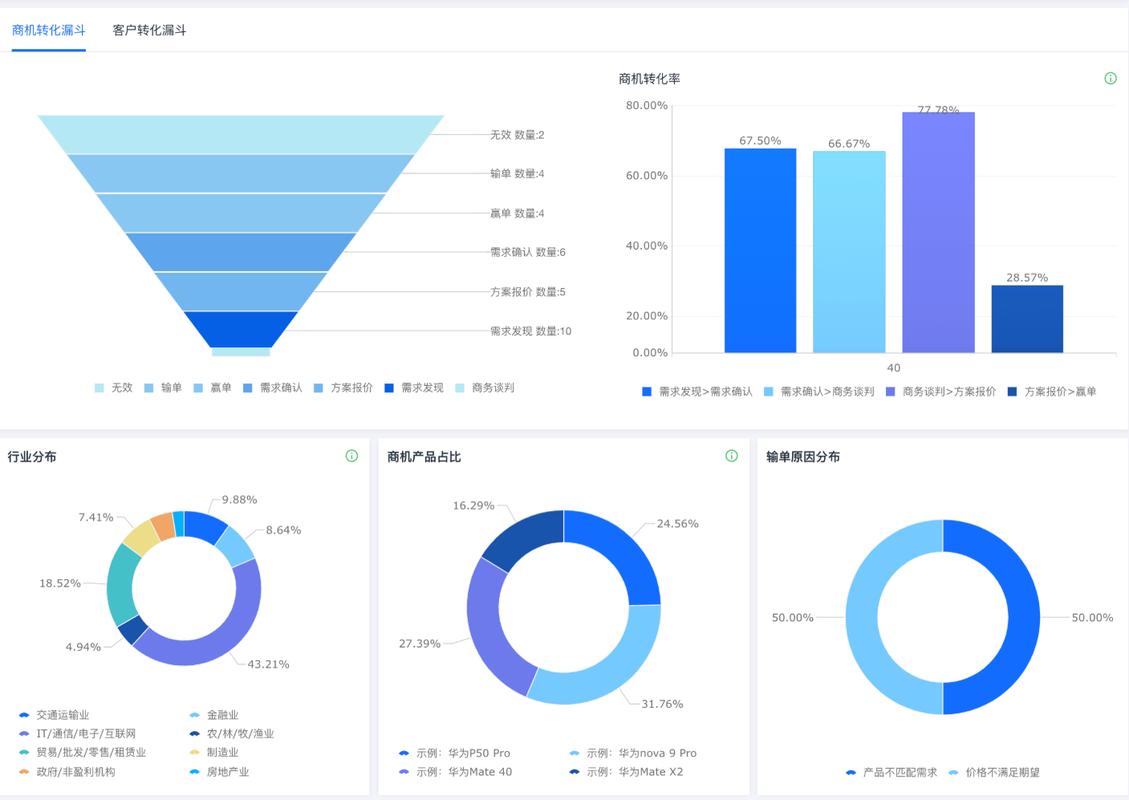The image size is (1129, 800).
Task: Toggle 方案报价>赢单 legend entry
Action: pyautogui.click(x=1052, y=392)
